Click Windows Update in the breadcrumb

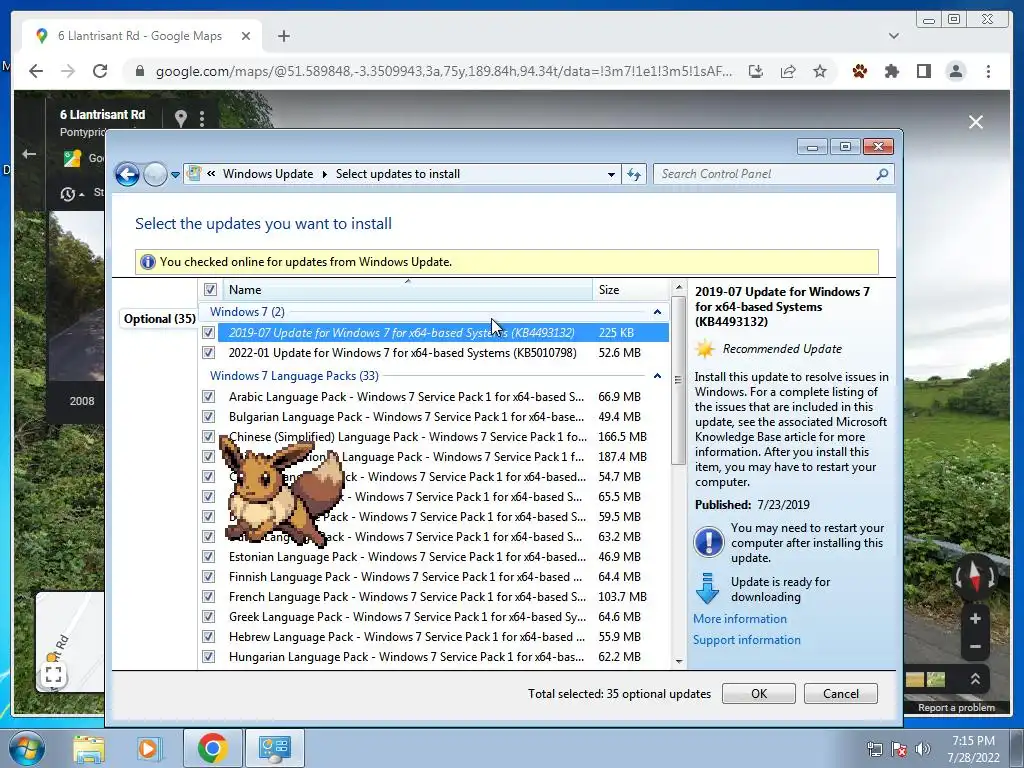[x=268, y=174]
